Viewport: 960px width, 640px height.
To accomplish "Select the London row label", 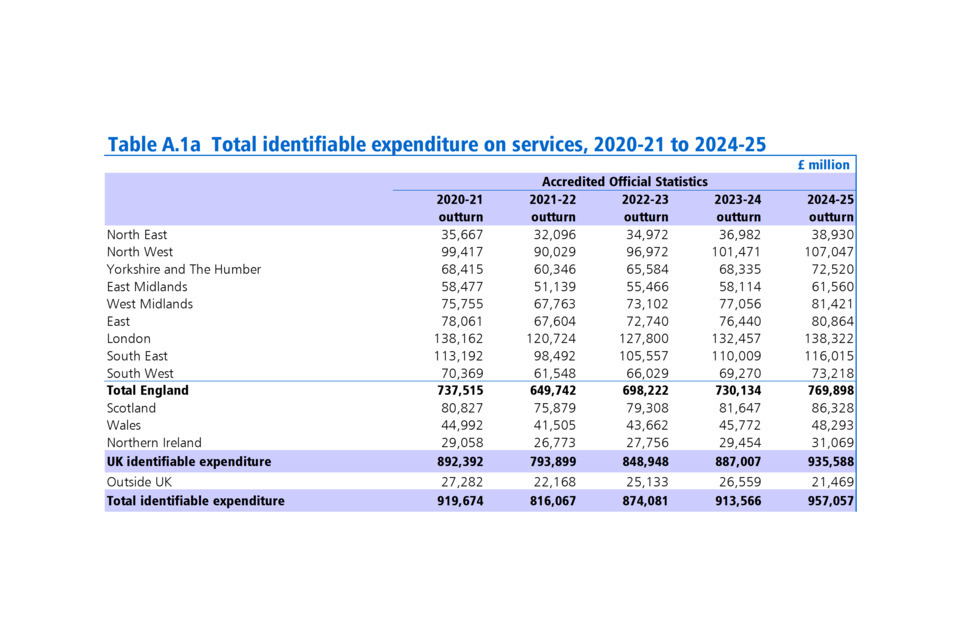I will pos(129,339).
